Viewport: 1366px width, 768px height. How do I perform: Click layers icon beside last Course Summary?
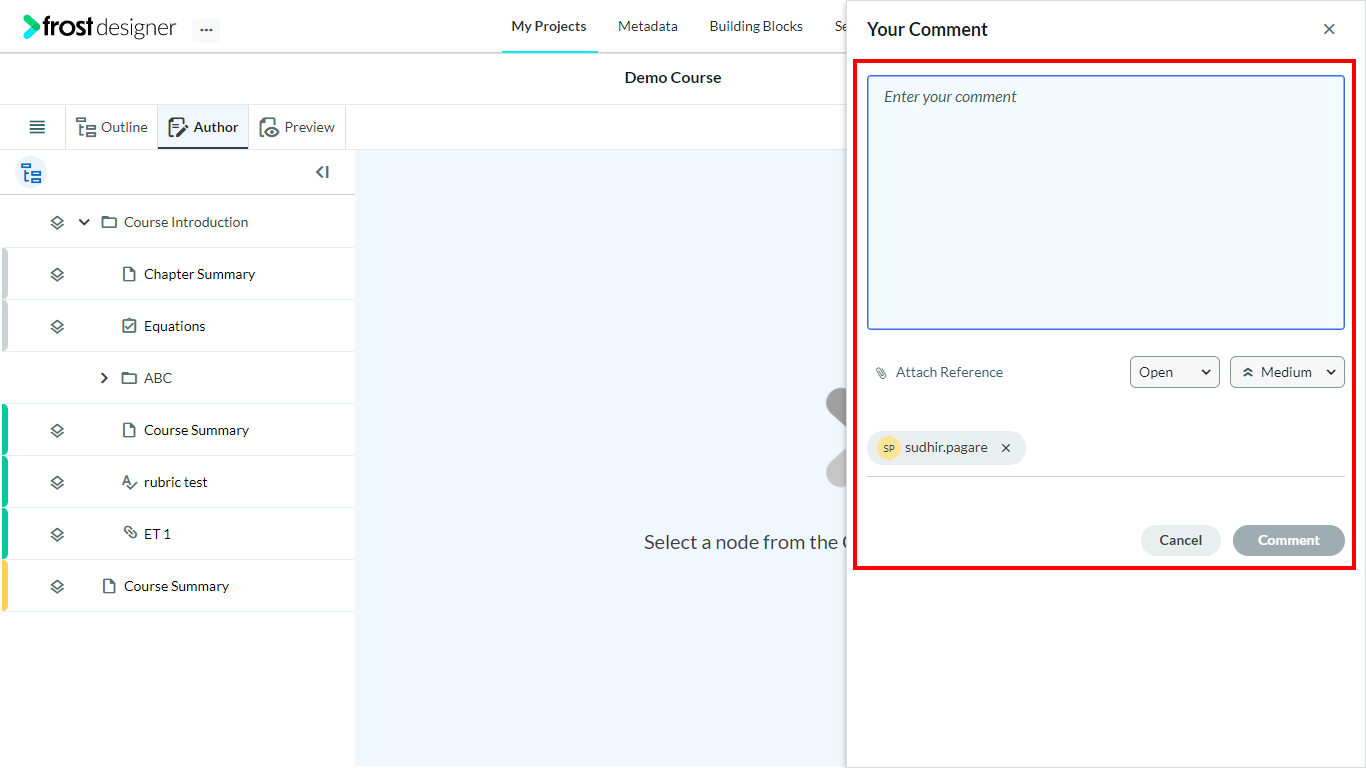57,586
